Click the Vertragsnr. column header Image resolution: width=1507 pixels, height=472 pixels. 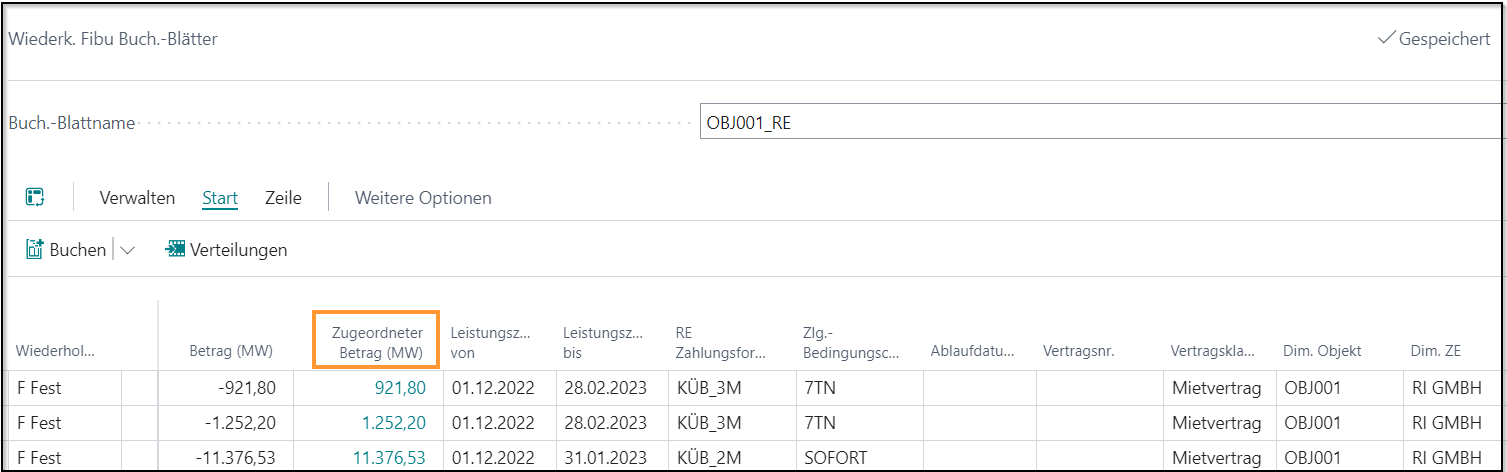pyautogui.click(x=1078, y=352)
